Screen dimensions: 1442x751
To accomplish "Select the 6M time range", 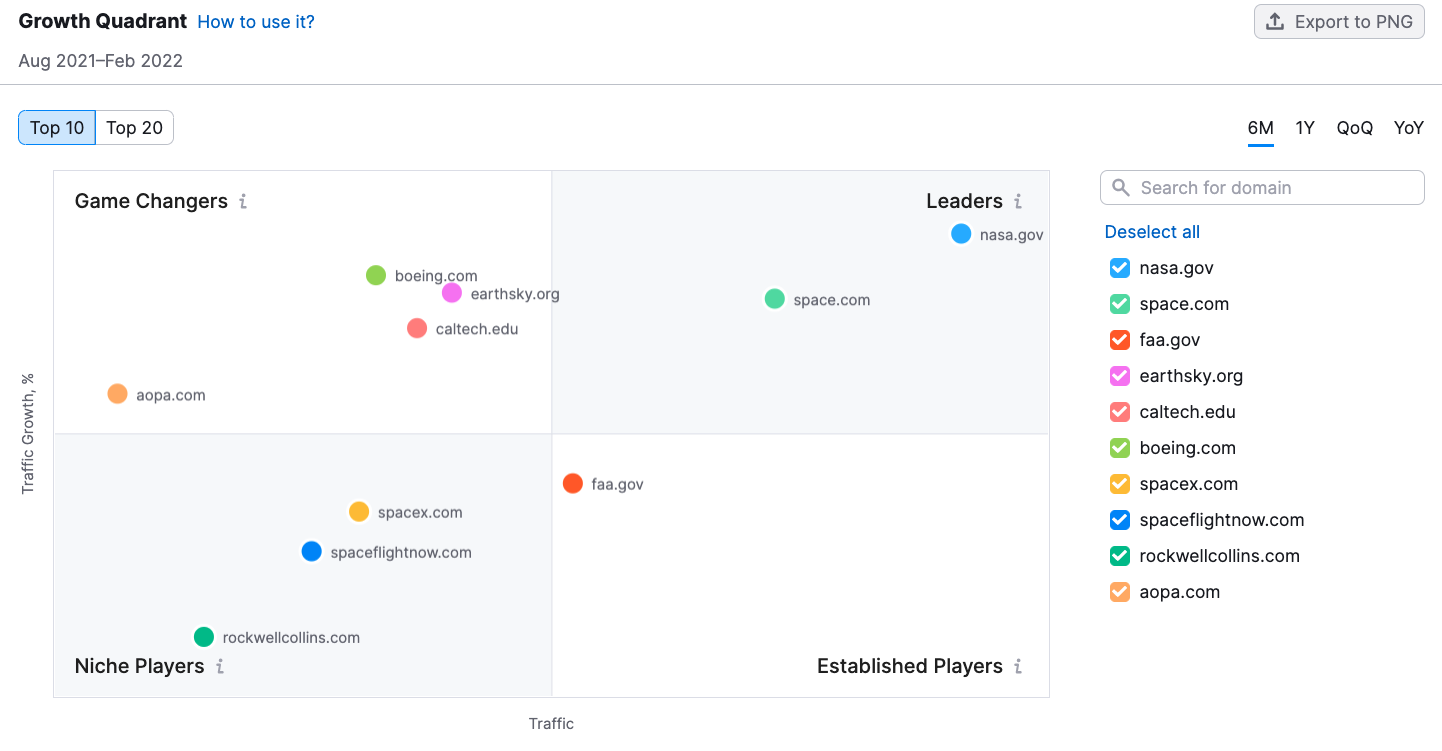I will (1261, 128).
